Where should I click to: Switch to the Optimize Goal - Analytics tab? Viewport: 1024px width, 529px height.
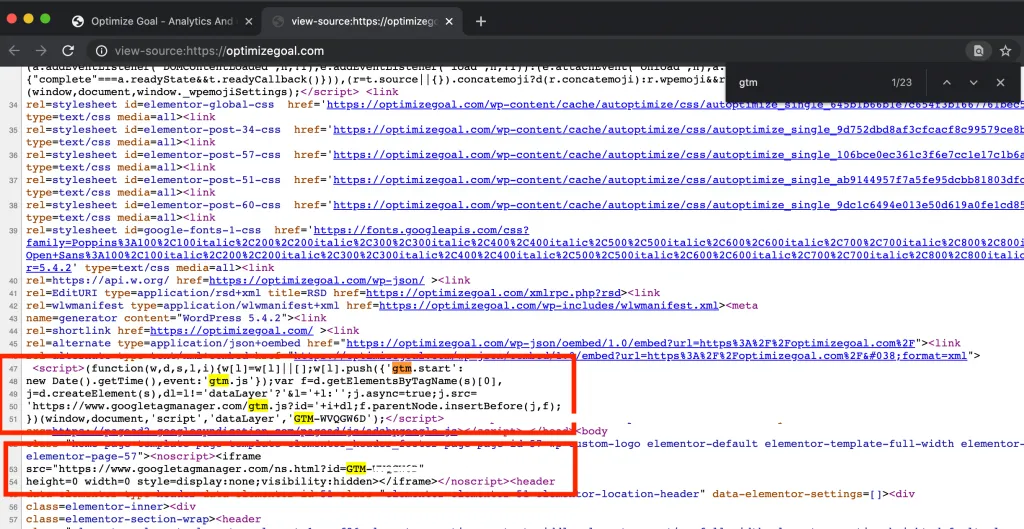coord(162,22)
